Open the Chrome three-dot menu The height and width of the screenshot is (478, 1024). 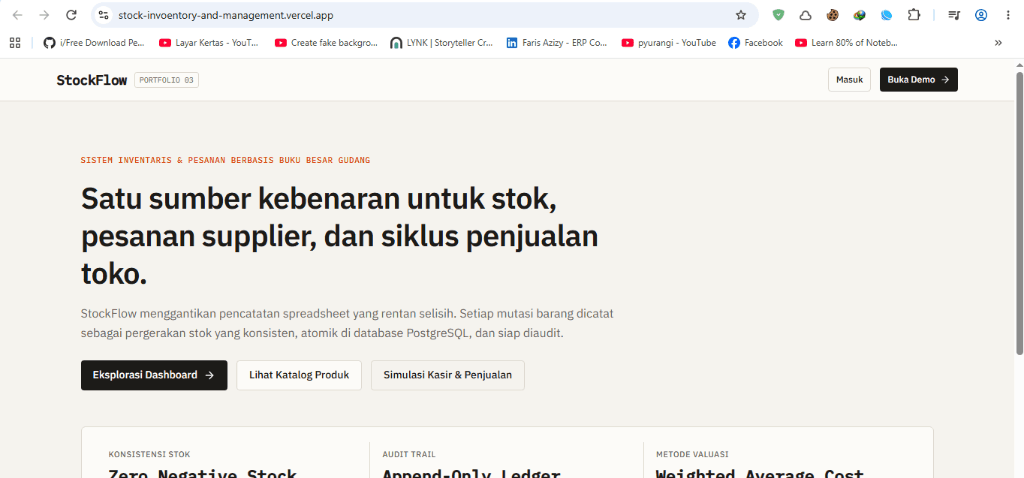pos(1008,15)
